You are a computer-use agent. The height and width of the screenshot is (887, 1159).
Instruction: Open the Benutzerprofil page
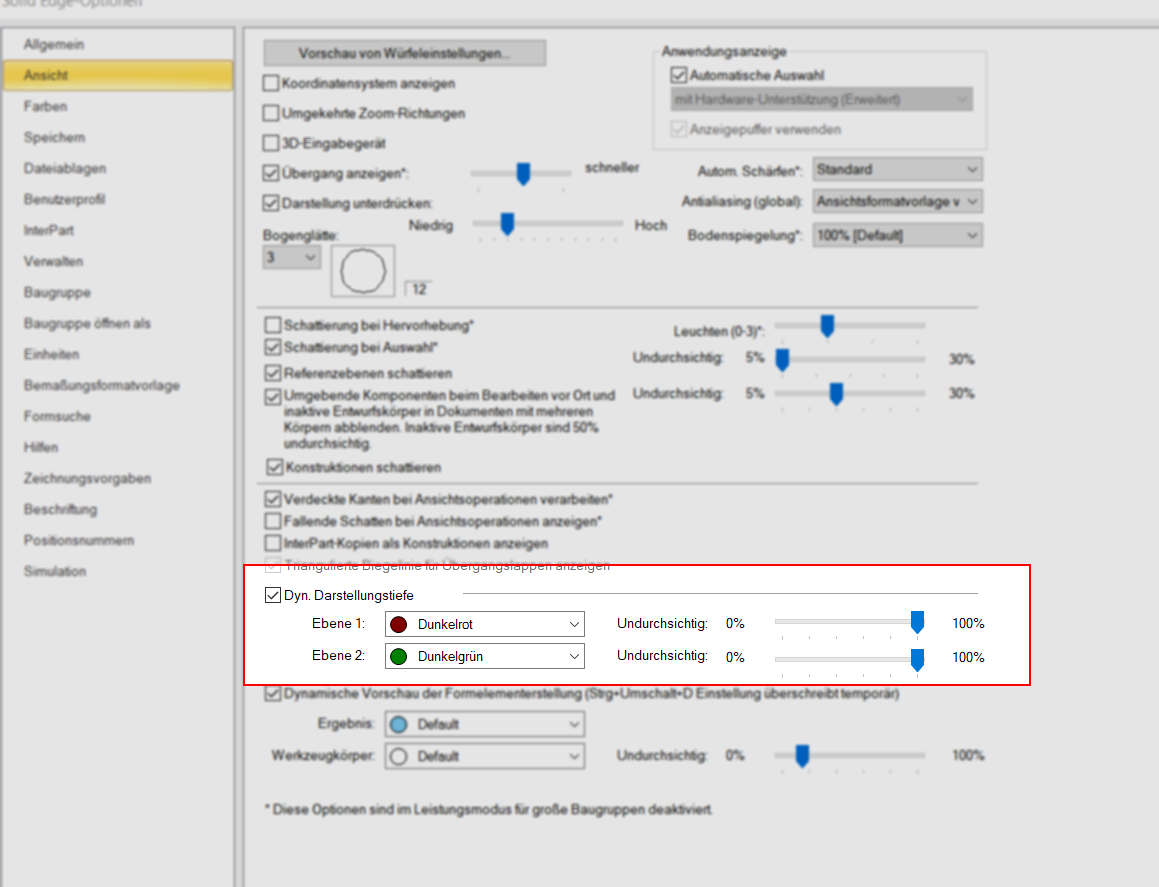tap(64, 200)
